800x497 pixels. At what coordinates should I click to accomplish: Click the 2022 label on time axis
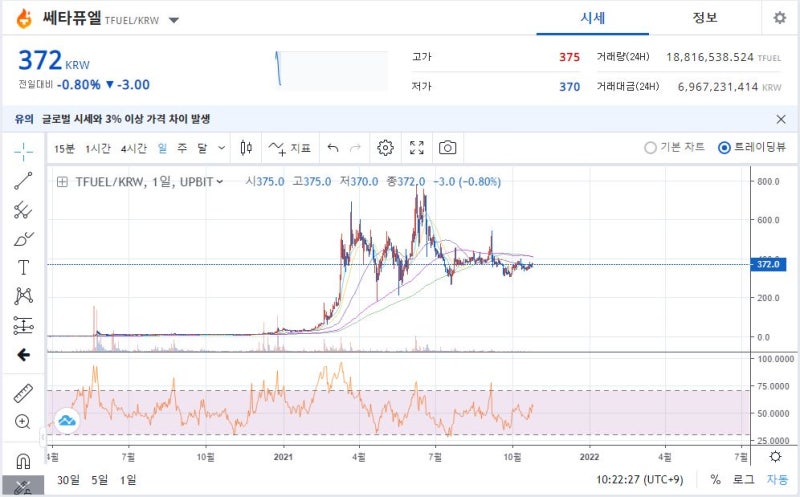click(x=590, y=457)
